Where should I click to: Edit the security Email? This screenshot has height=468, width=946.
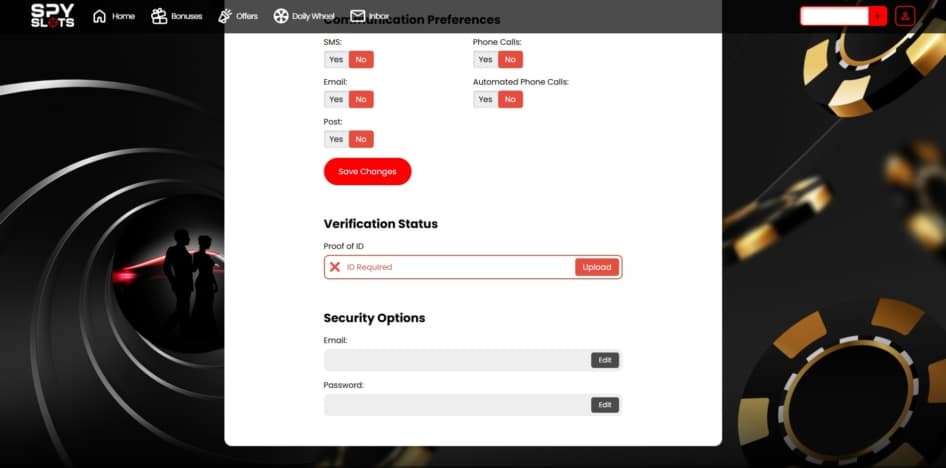click(x=605, y=361)
